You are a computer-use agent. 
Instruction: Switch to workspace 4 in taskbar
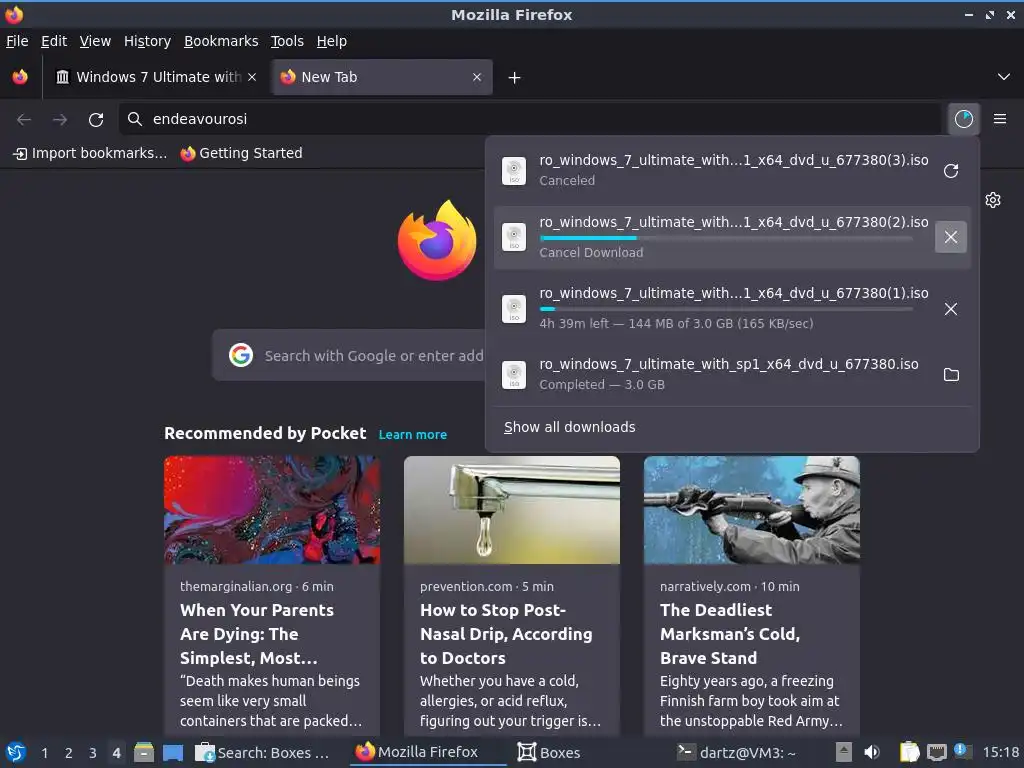pyautogui.click(x=116, y=753)
